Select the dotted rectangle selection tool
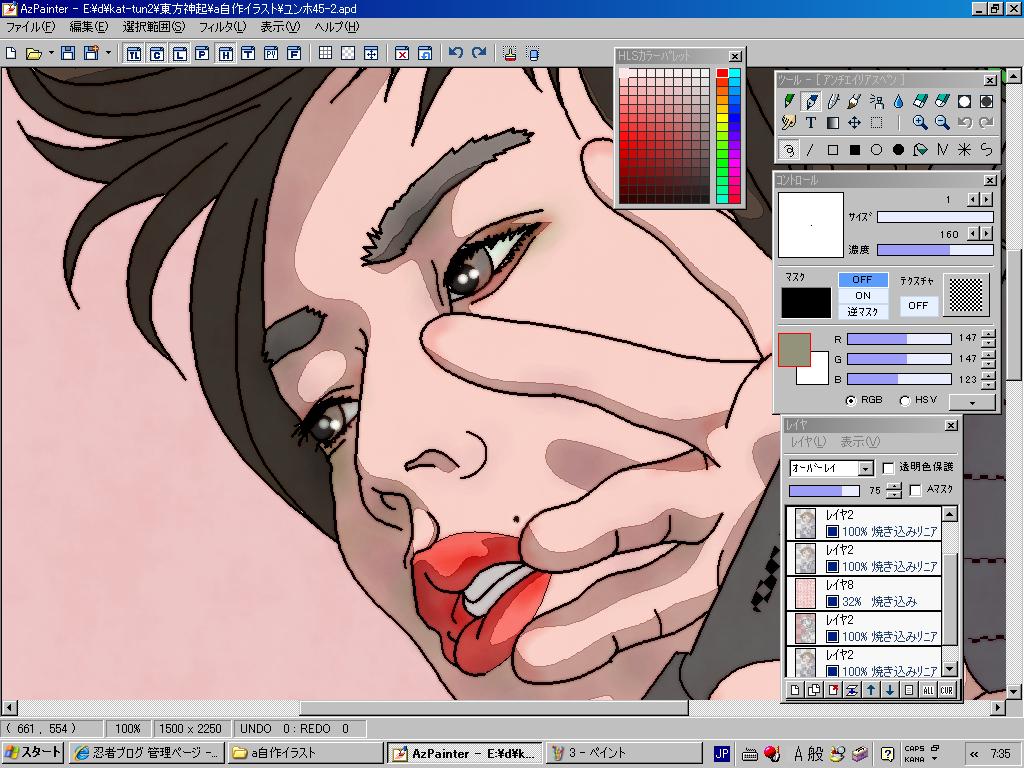This screenshot has height=768, width=1024. click(x=876, y=123)
